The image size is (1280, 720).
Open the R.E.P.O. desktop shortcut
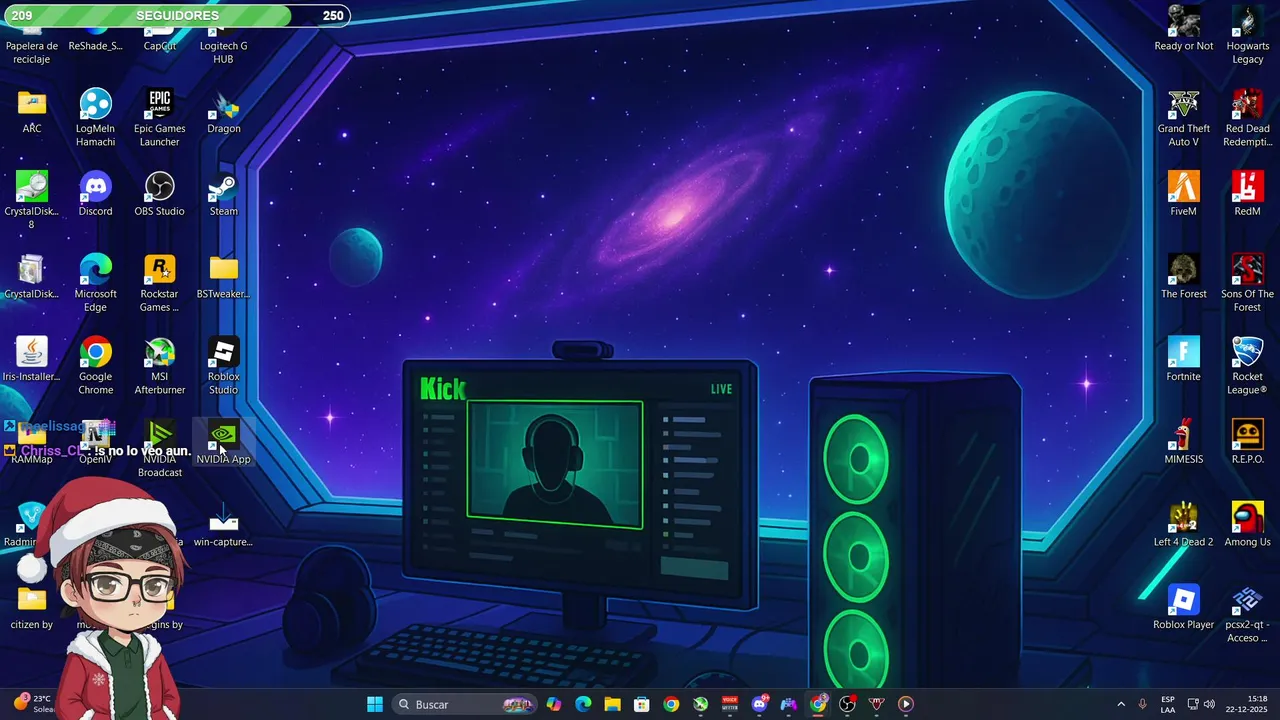(x=1248, y=443)
